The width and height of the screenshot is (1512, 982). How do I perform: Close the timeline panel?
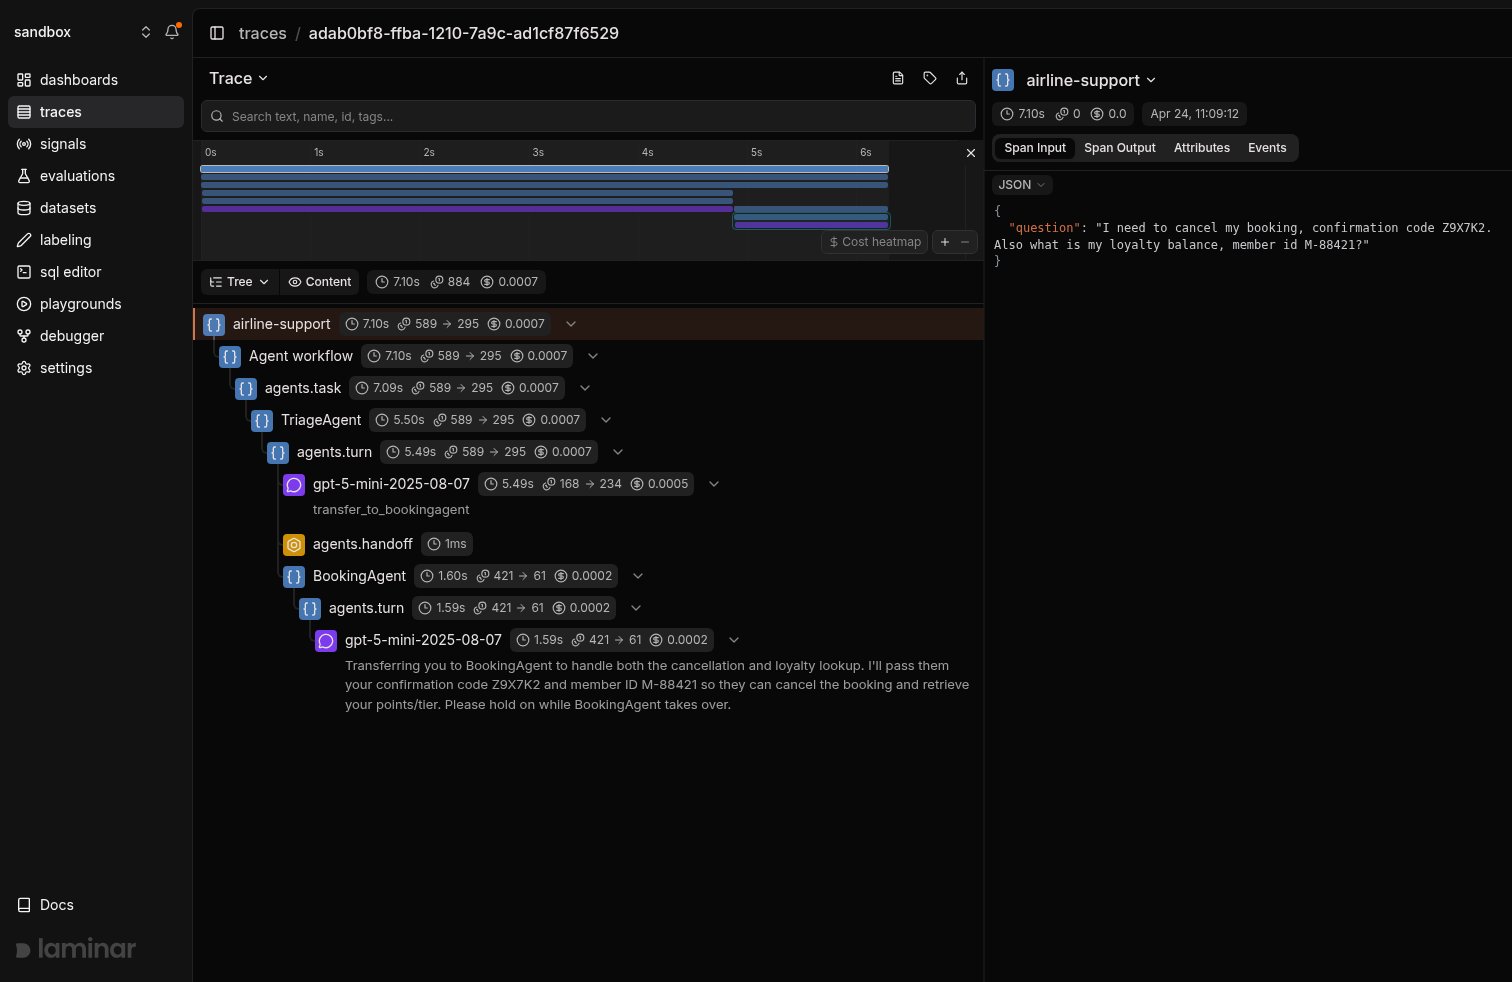click(x=970, y=153)
